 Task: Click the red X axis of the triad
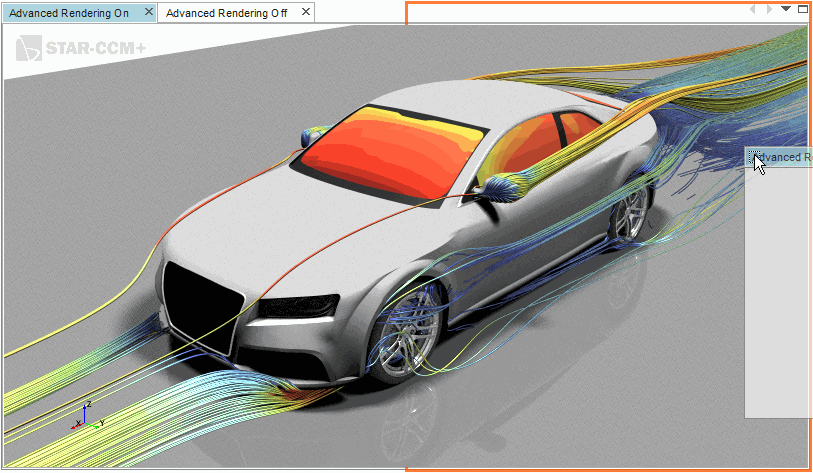click(x=77, y=426)
